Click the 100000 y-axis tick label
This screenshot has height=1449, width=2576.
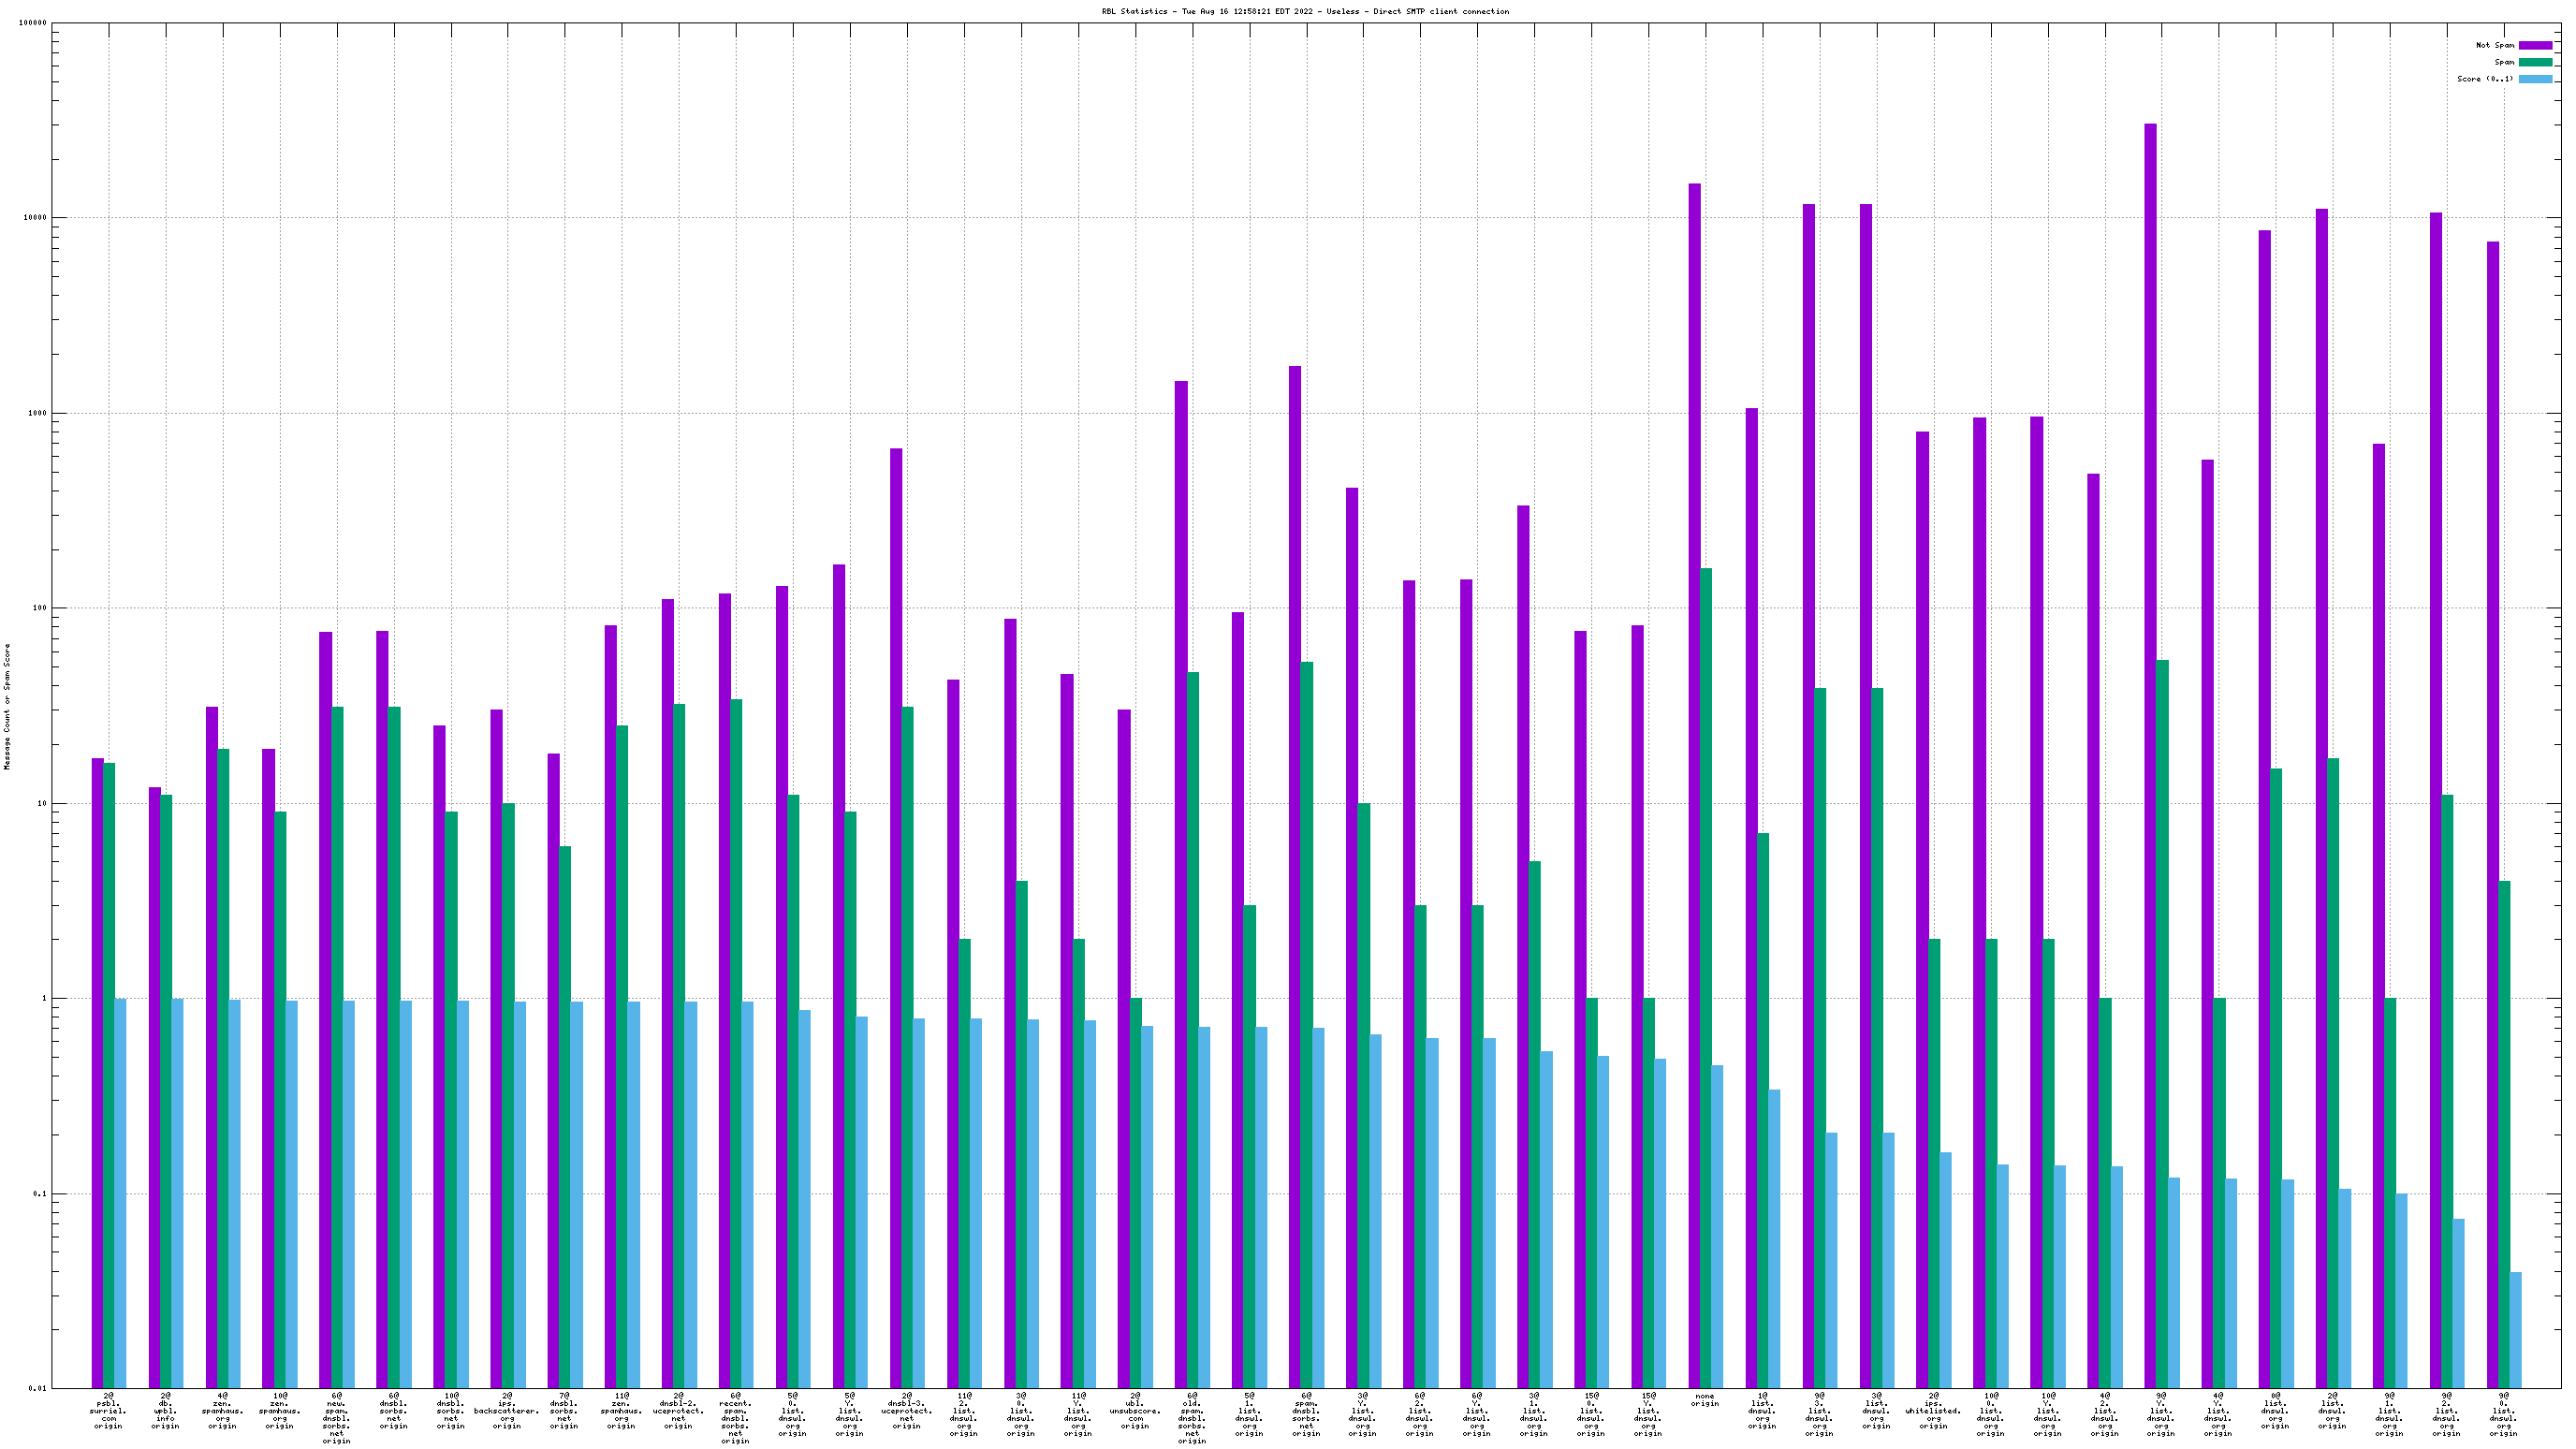(x=33, y=23)
